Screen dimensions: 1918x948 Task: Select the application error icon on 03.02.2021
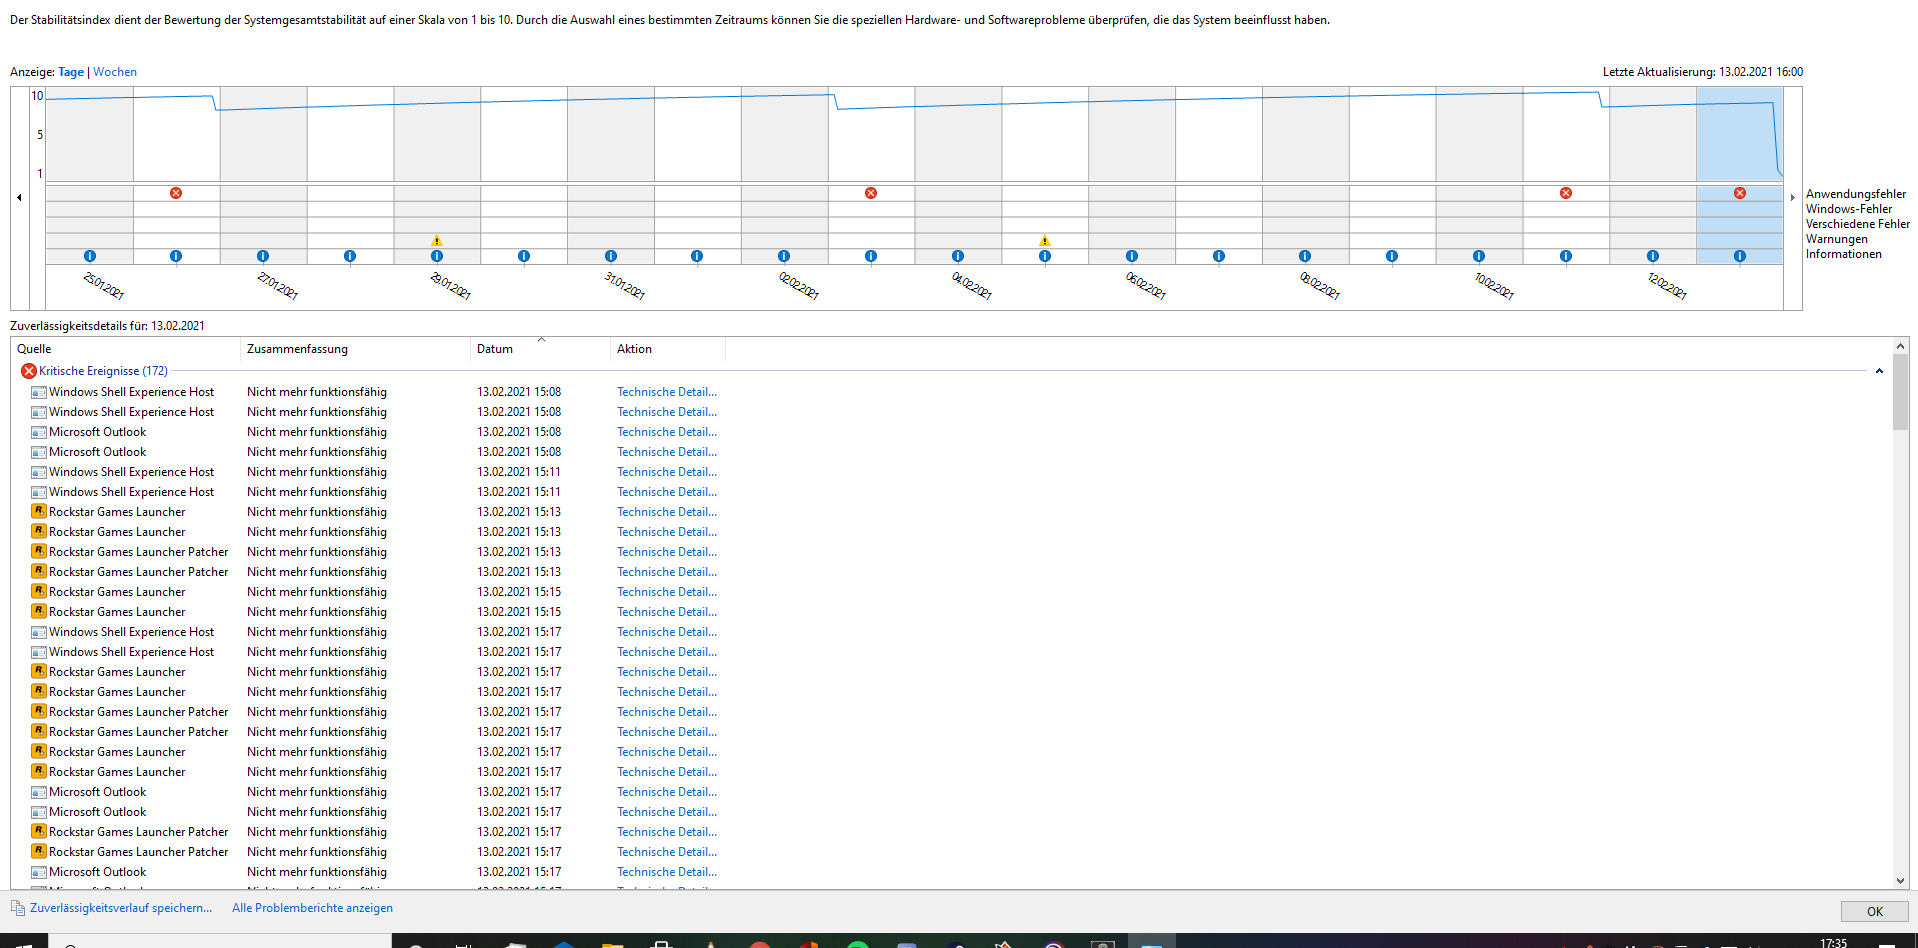tap(871, 193)
